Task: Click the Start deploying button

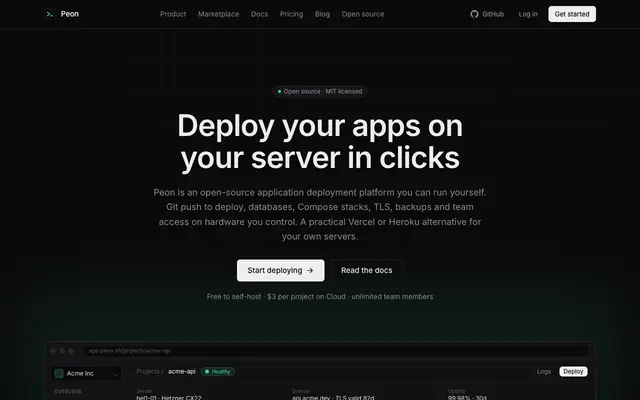Action: (x=280, y=270)
